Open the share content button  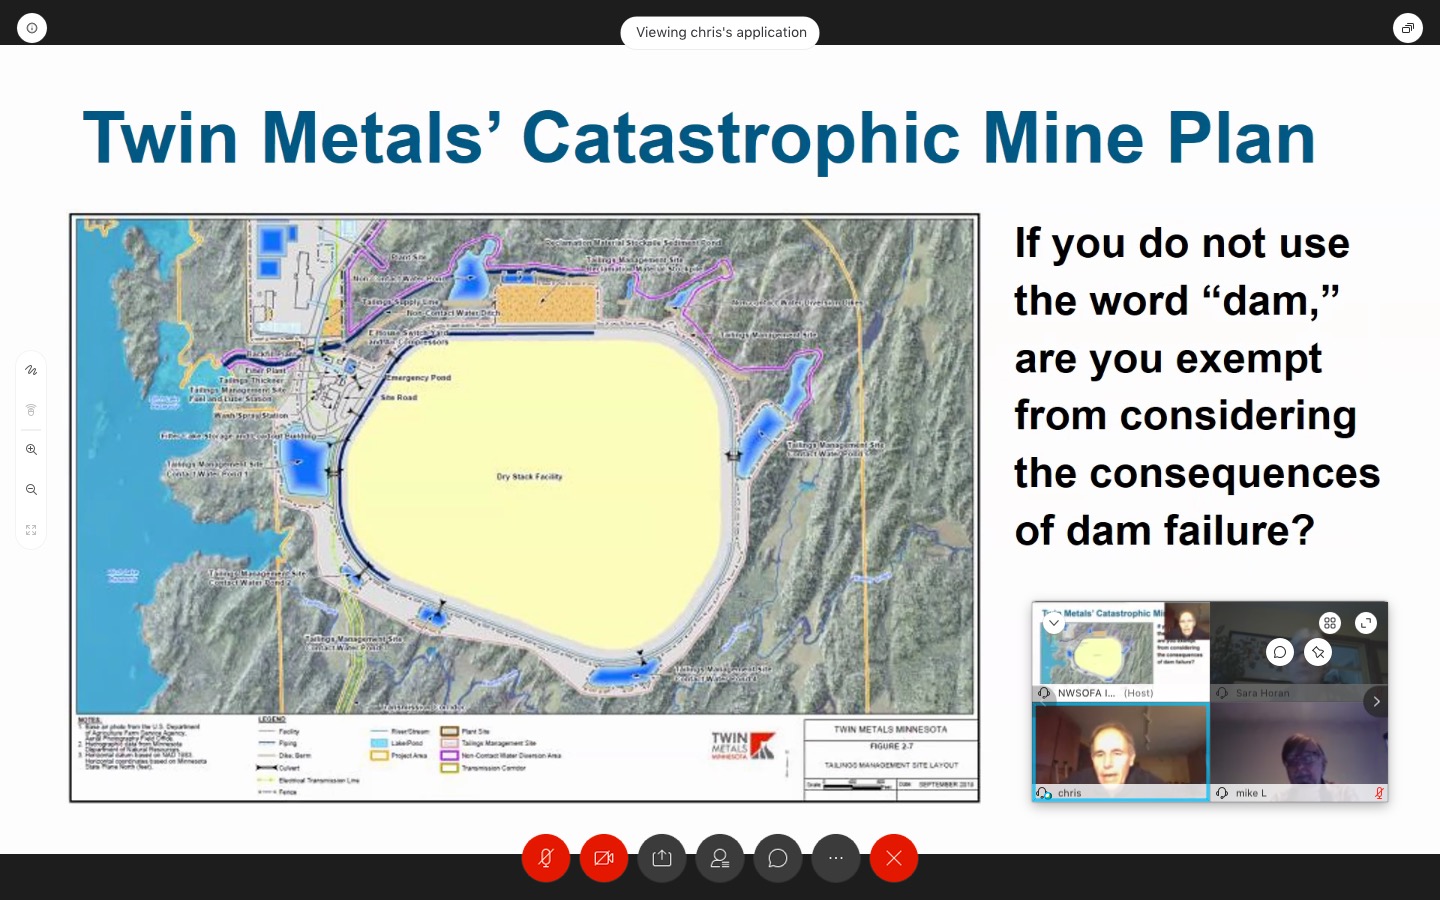[662, 858]
